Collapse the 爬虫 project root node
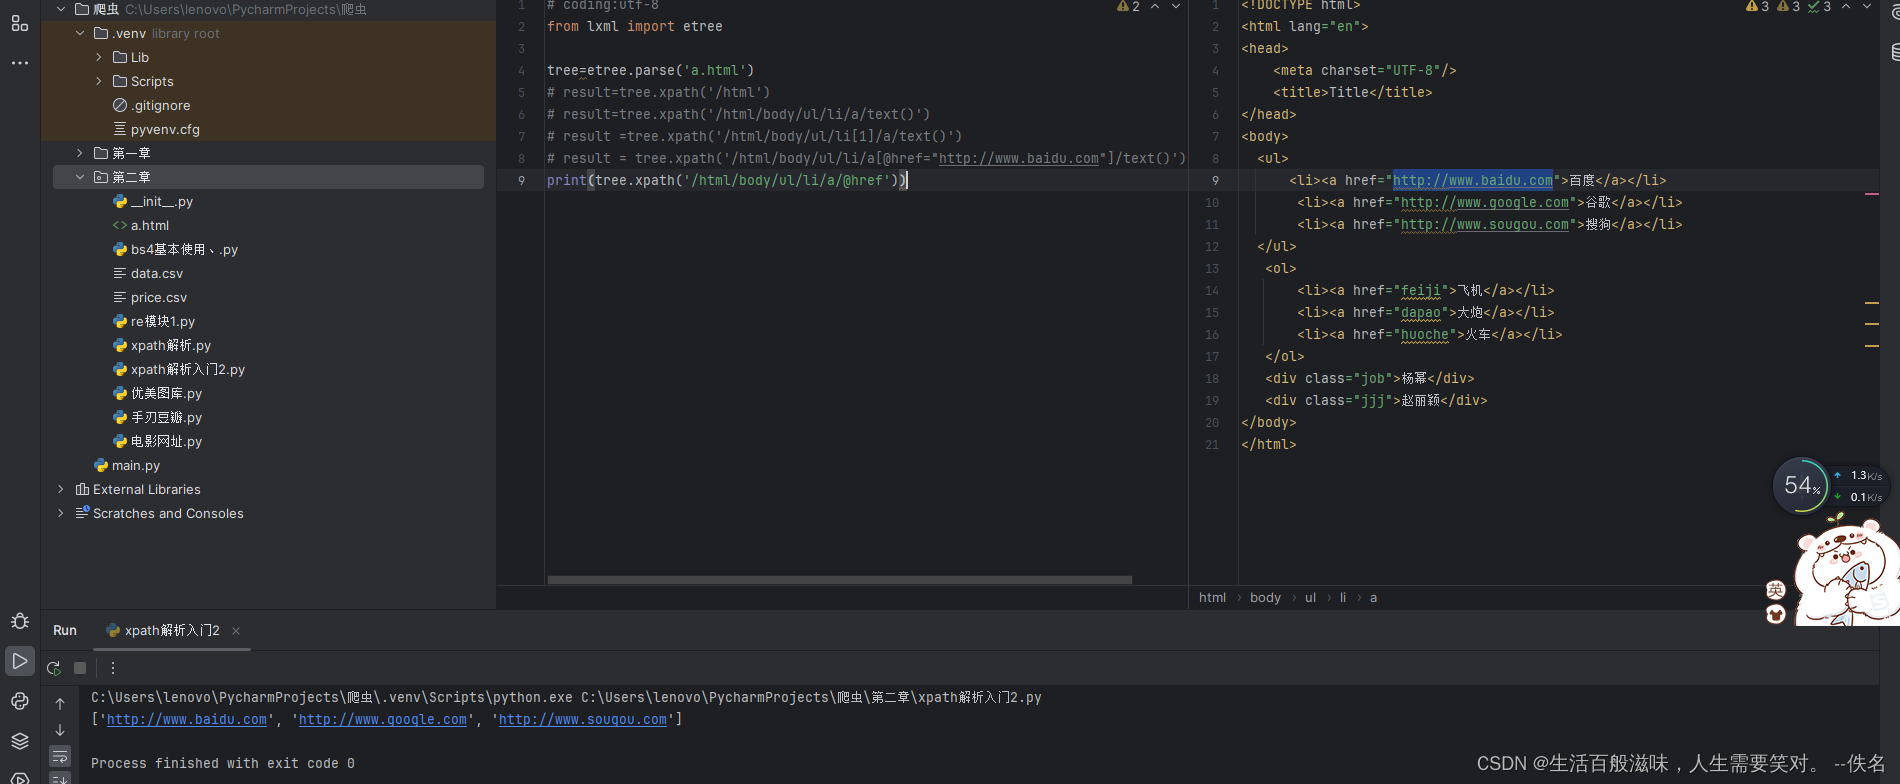 (x=61, y=9)
